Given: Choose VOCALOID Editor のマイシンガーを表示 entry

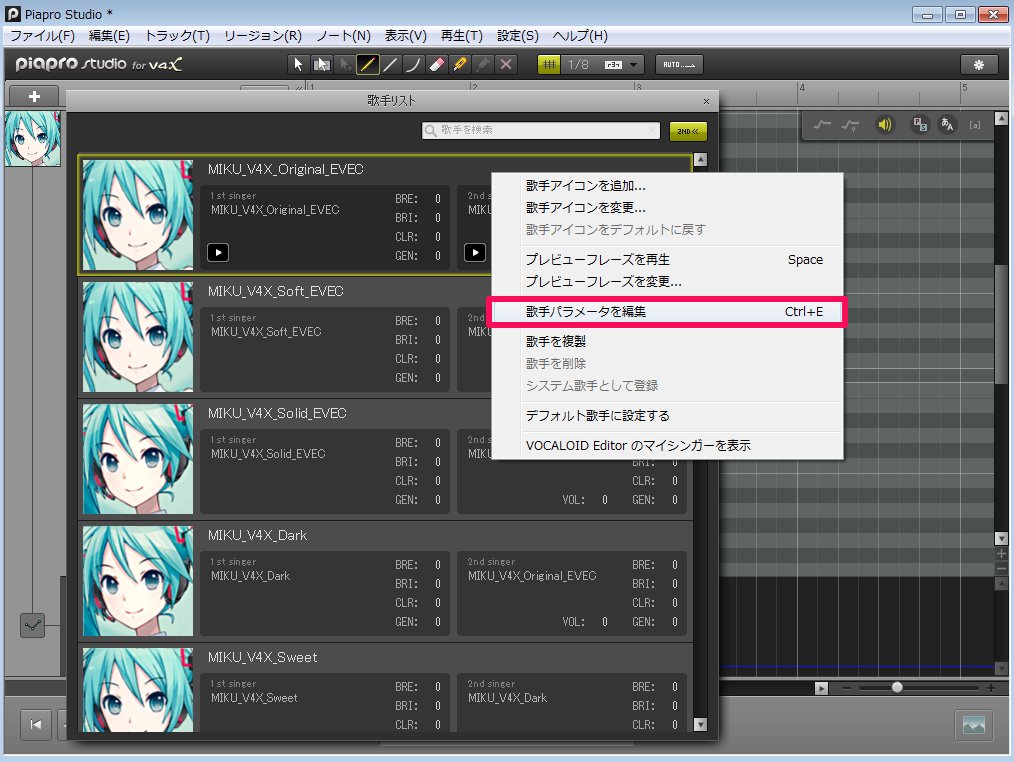Looking at the screenshot, I should click(x=667, y=446).
